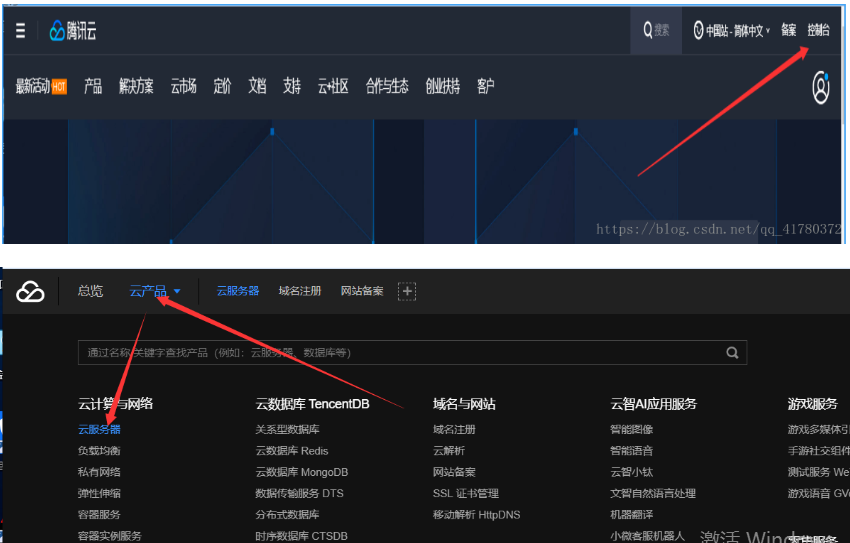Click magnifier icon in product search box
The image size is (850, 543).
pos(732,353)
